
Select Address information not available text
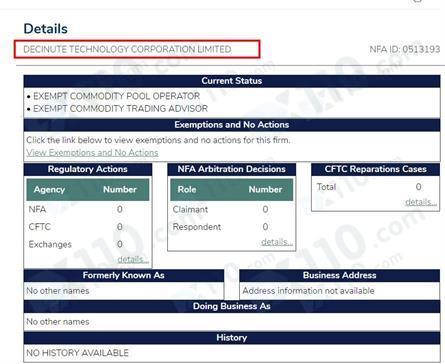[x=308, y=291]
